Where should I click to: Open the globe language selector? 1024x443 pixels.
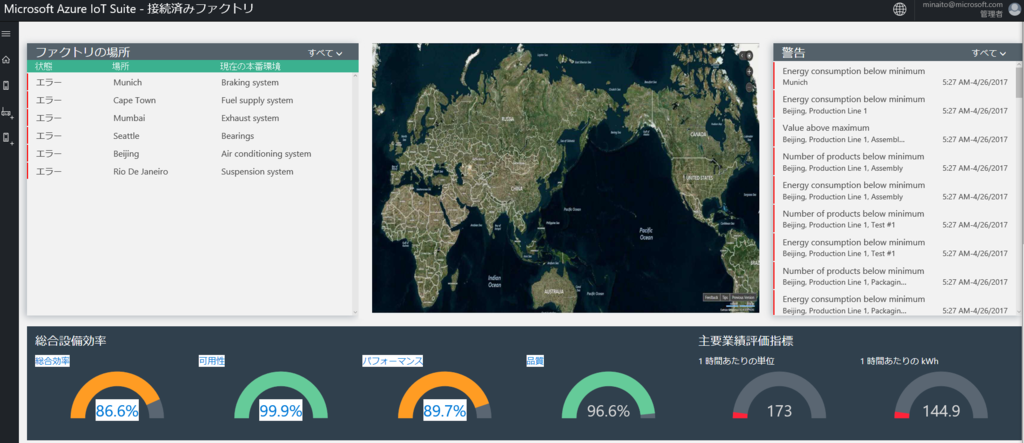(900, 8)
